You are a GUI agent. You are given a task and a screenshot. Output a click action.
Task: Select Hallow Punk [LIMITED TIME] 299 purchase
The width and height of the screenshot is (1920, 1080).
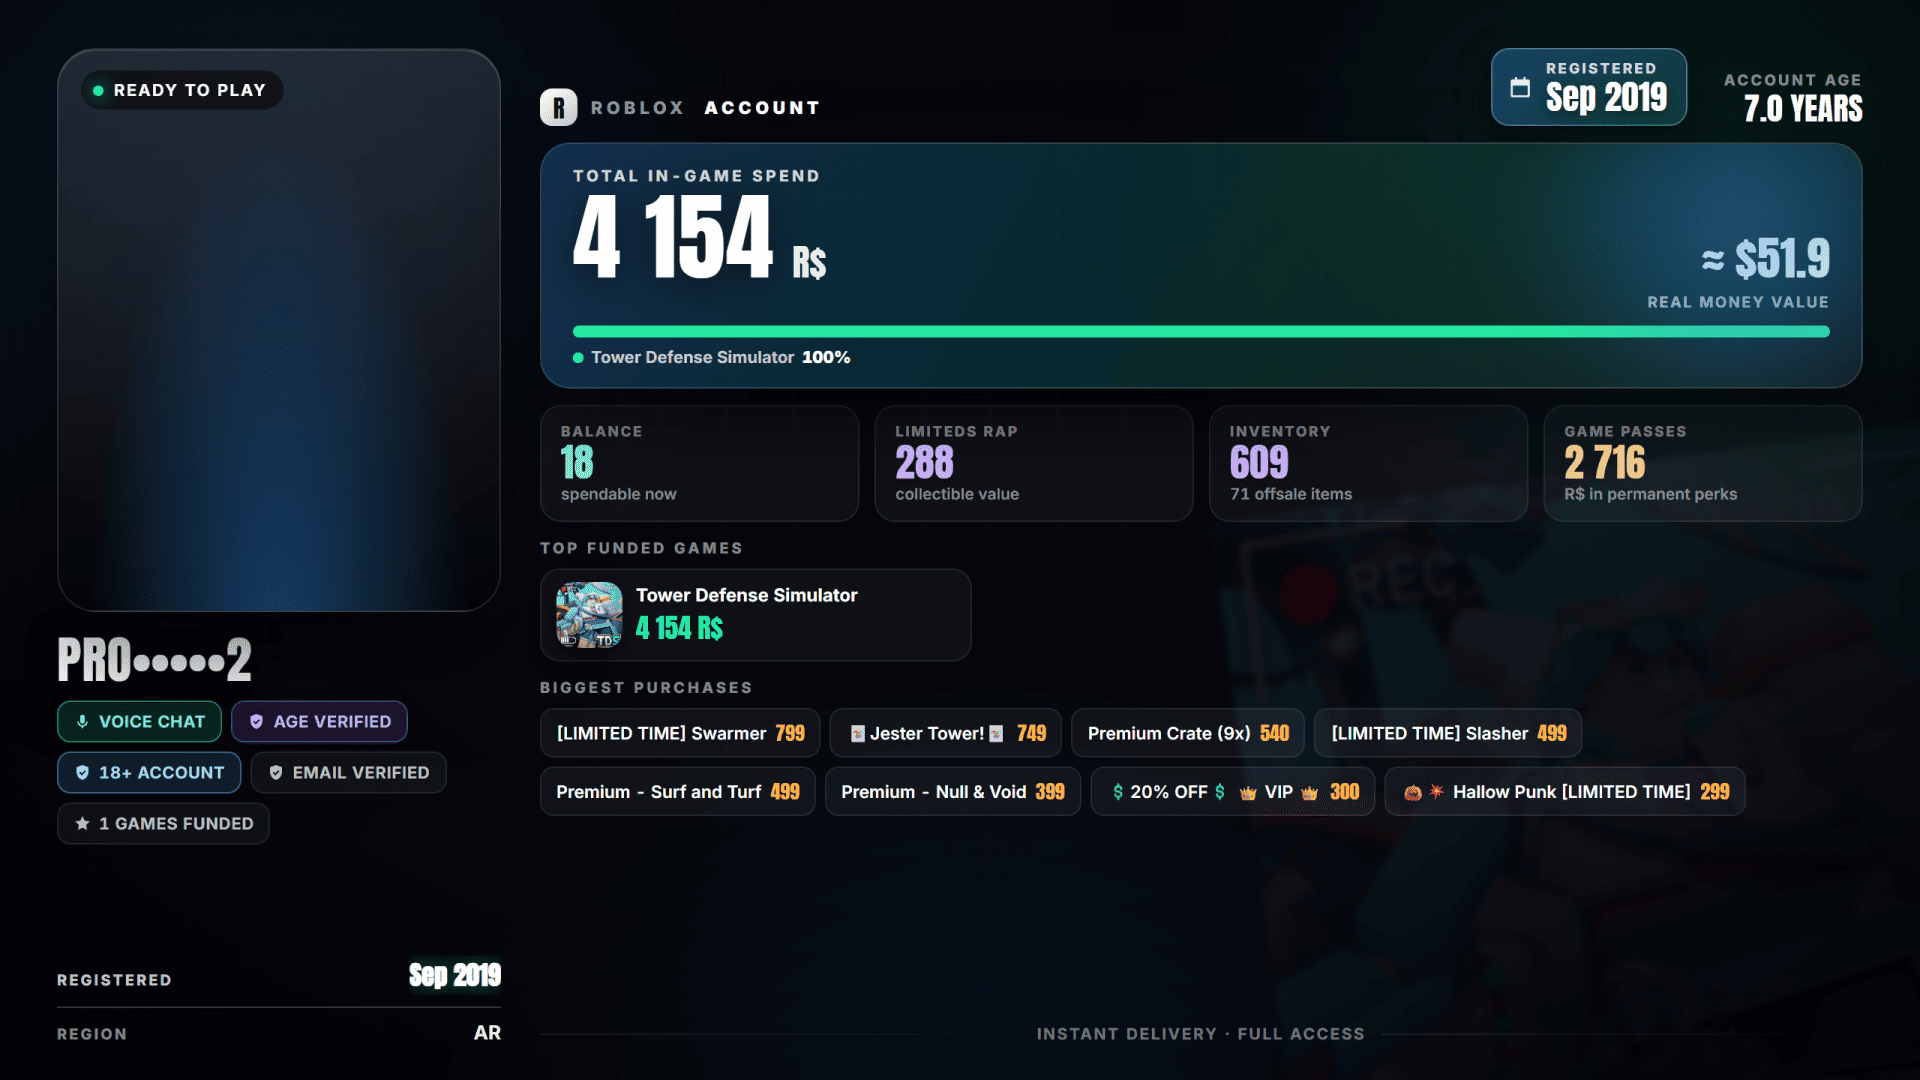[1565, 791]
